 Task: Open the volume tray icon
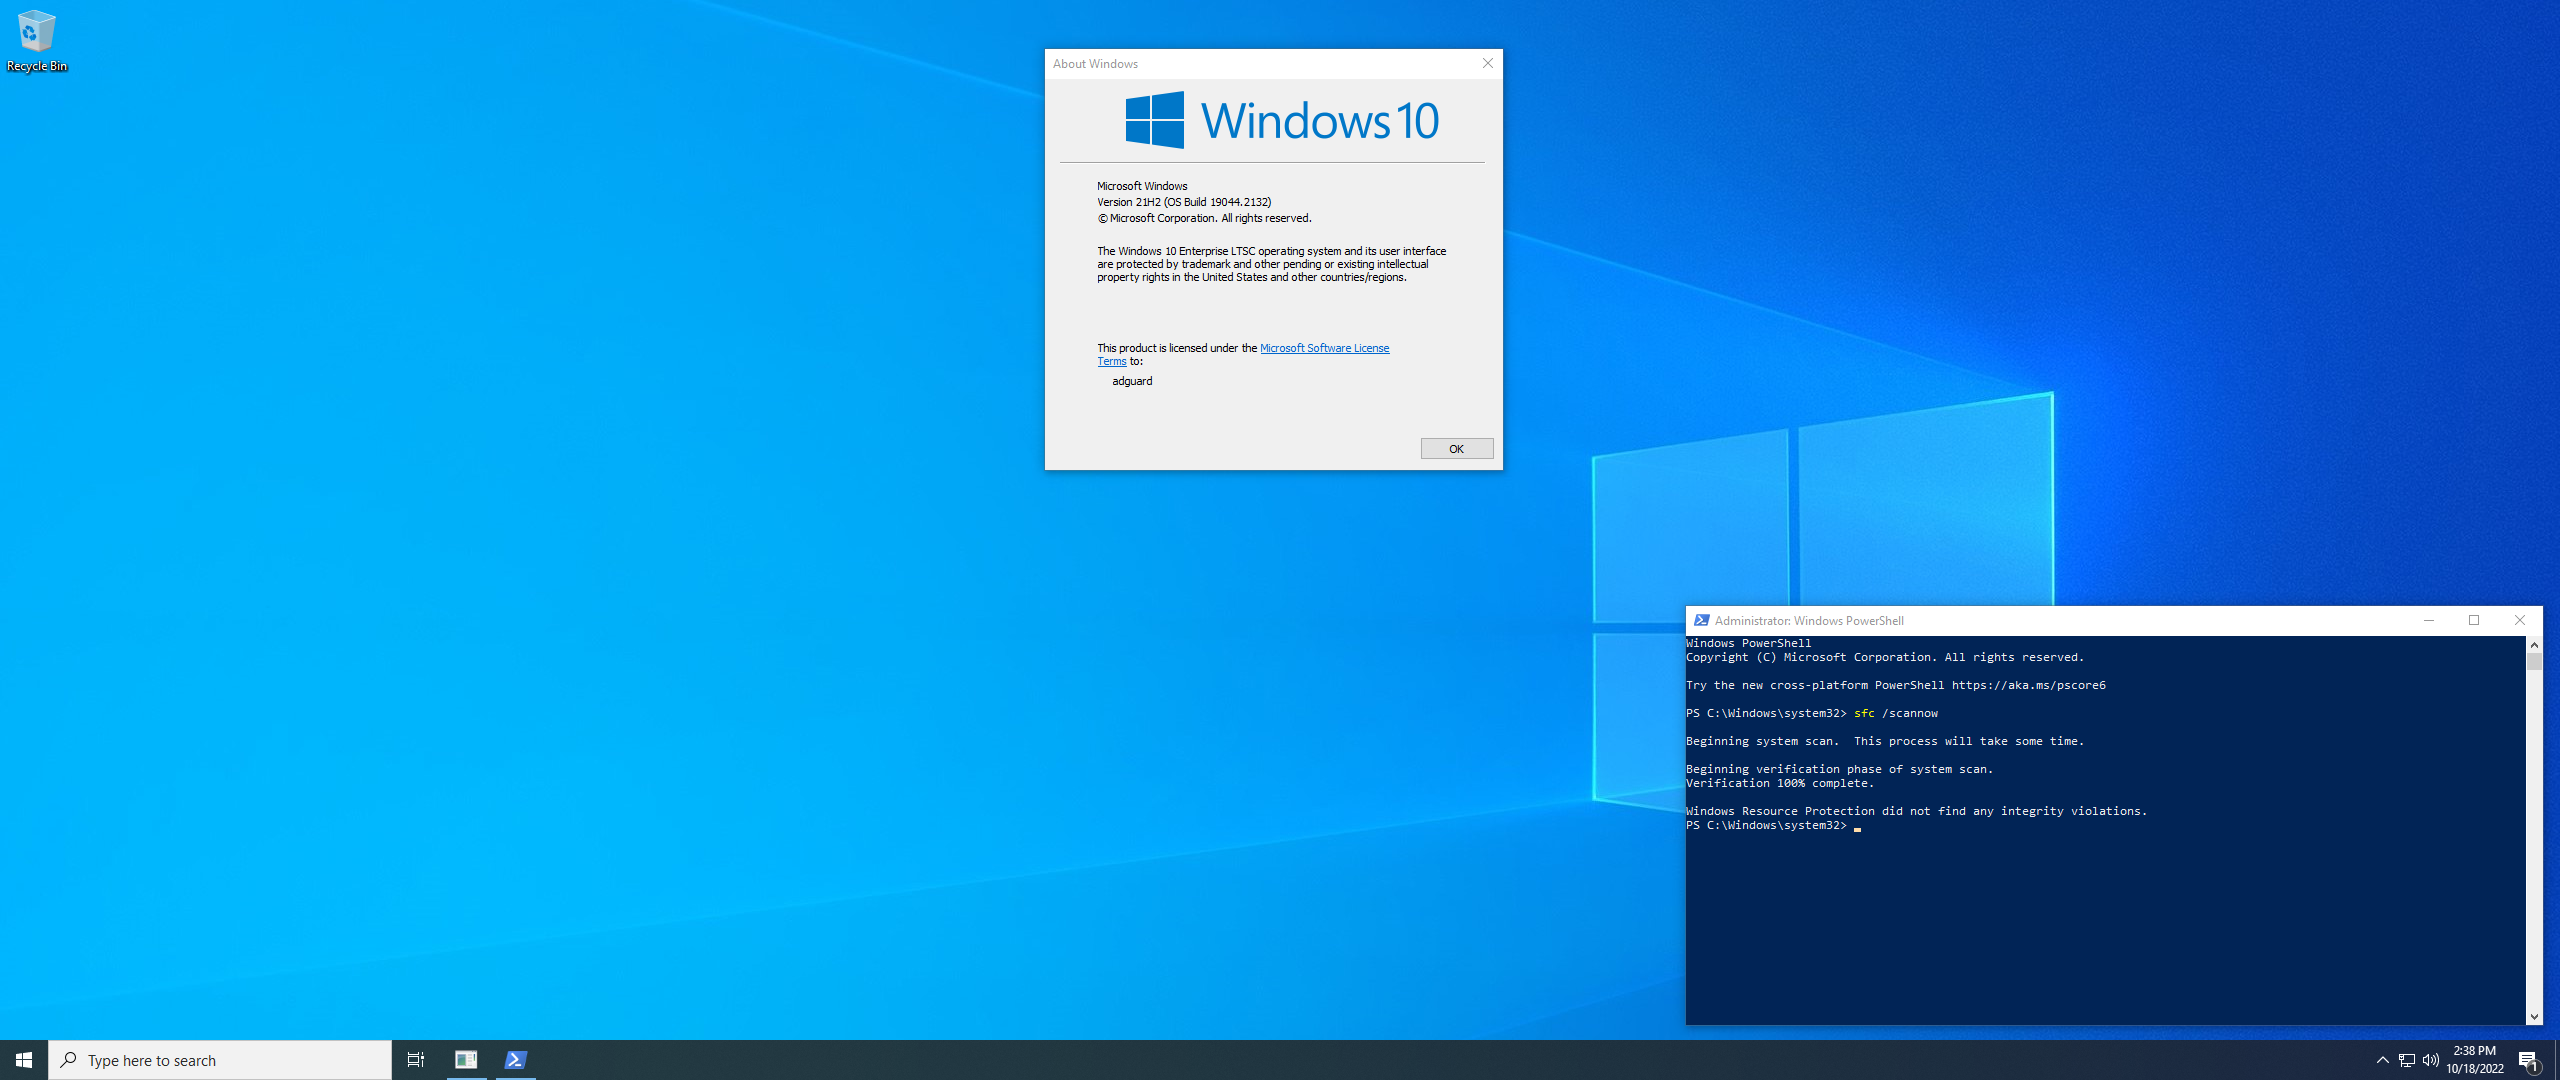coord(2430,1060)
